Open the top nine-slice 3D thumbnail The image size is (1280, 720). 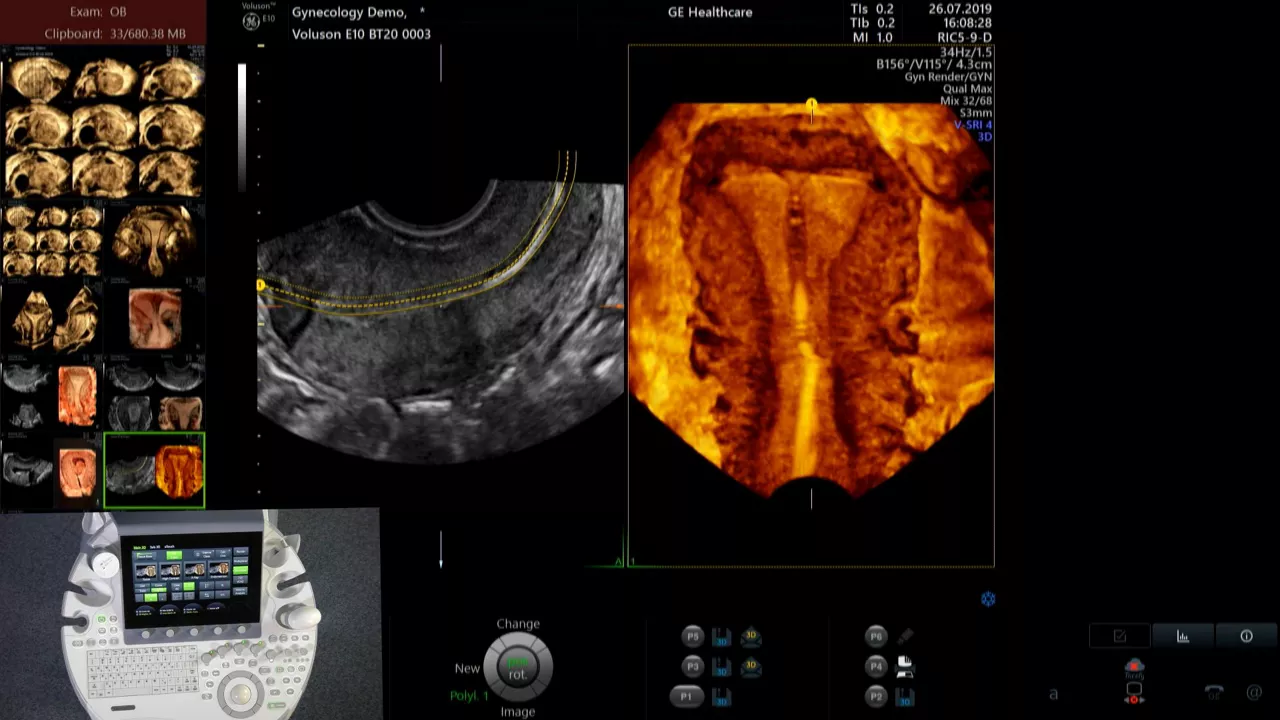(x=104, y=127)
